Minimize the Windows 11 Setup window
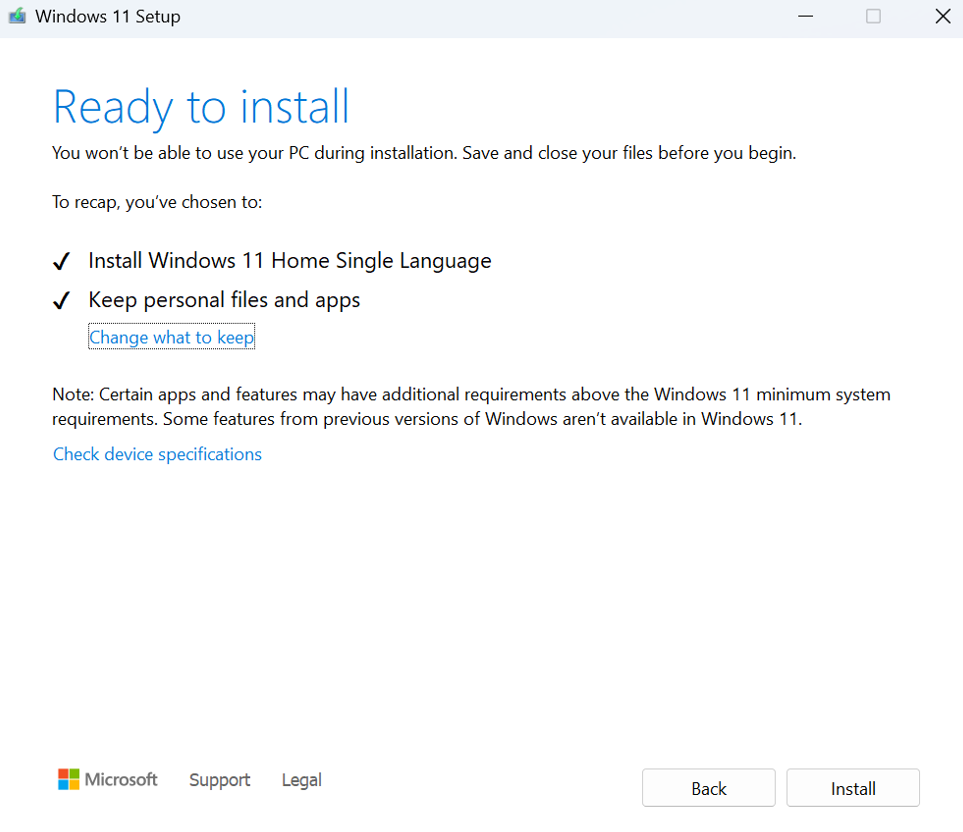This screenshot has height=832, width=963. click(x=805, y=17)
